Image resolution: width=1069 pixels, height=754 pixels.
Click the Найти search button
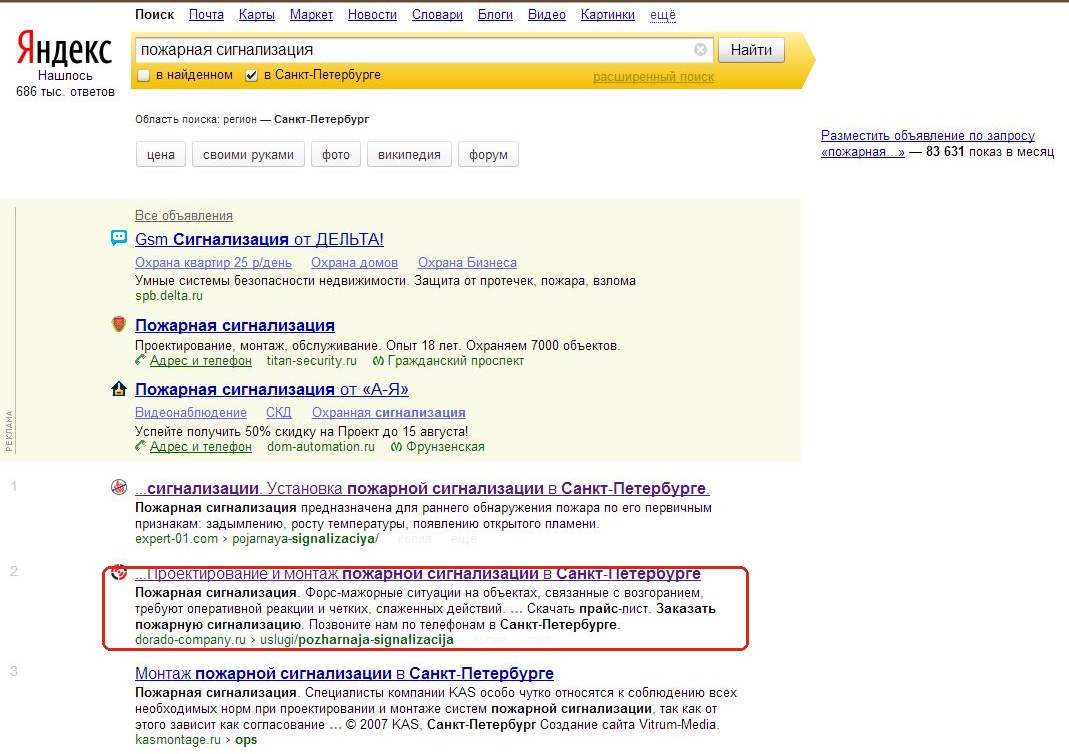tap(751, 50)
